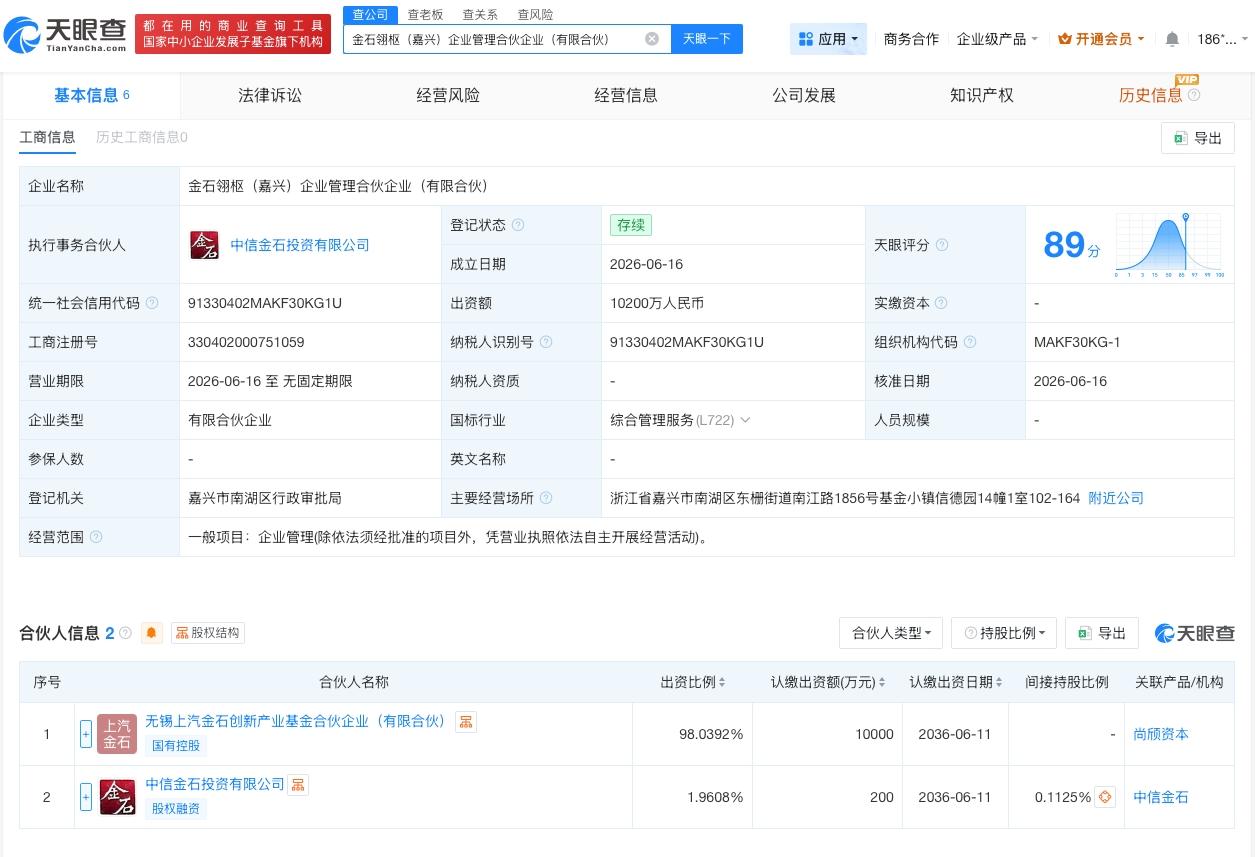Open the Tianyancha logo homepage
The width and height of the screenshot is (1255, 857).
(x=66, y=33)
